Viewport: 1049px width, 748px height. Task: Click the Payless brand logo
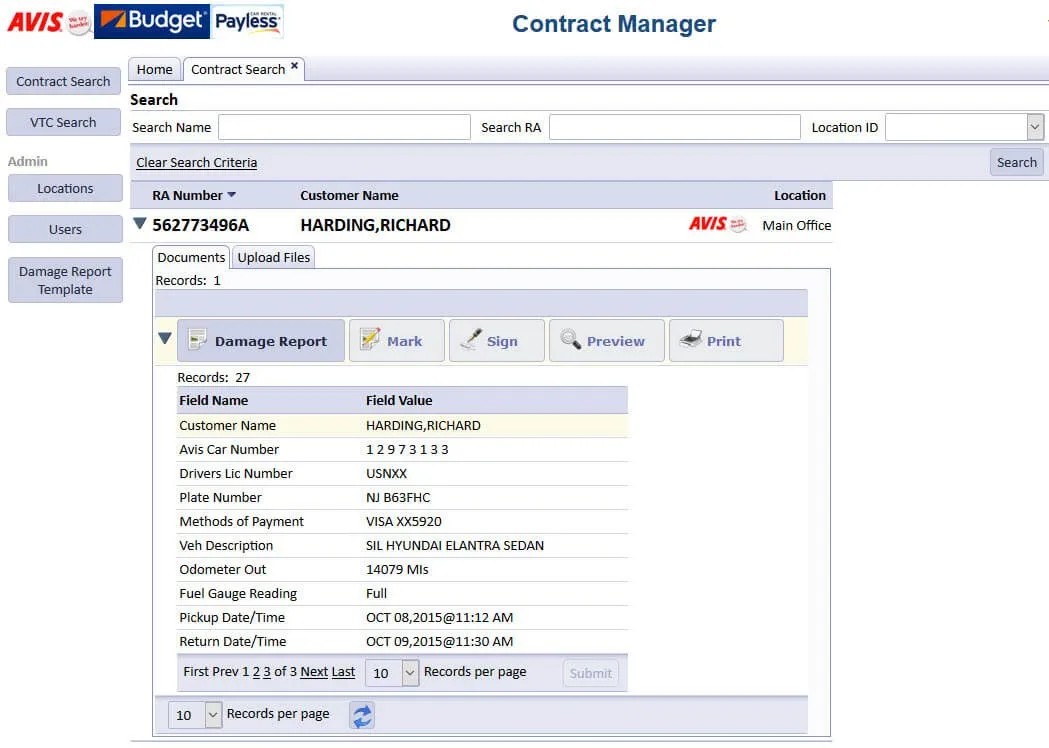[247, 20]
